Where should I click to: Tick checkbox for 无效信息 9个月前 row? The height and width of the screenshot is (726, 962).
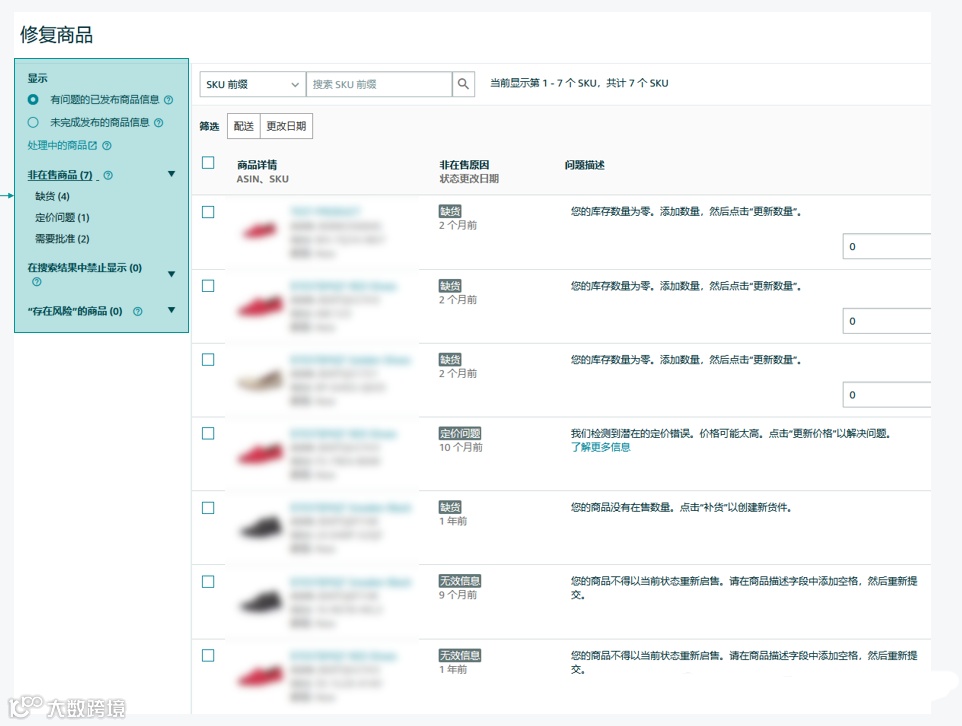[208, 582]
